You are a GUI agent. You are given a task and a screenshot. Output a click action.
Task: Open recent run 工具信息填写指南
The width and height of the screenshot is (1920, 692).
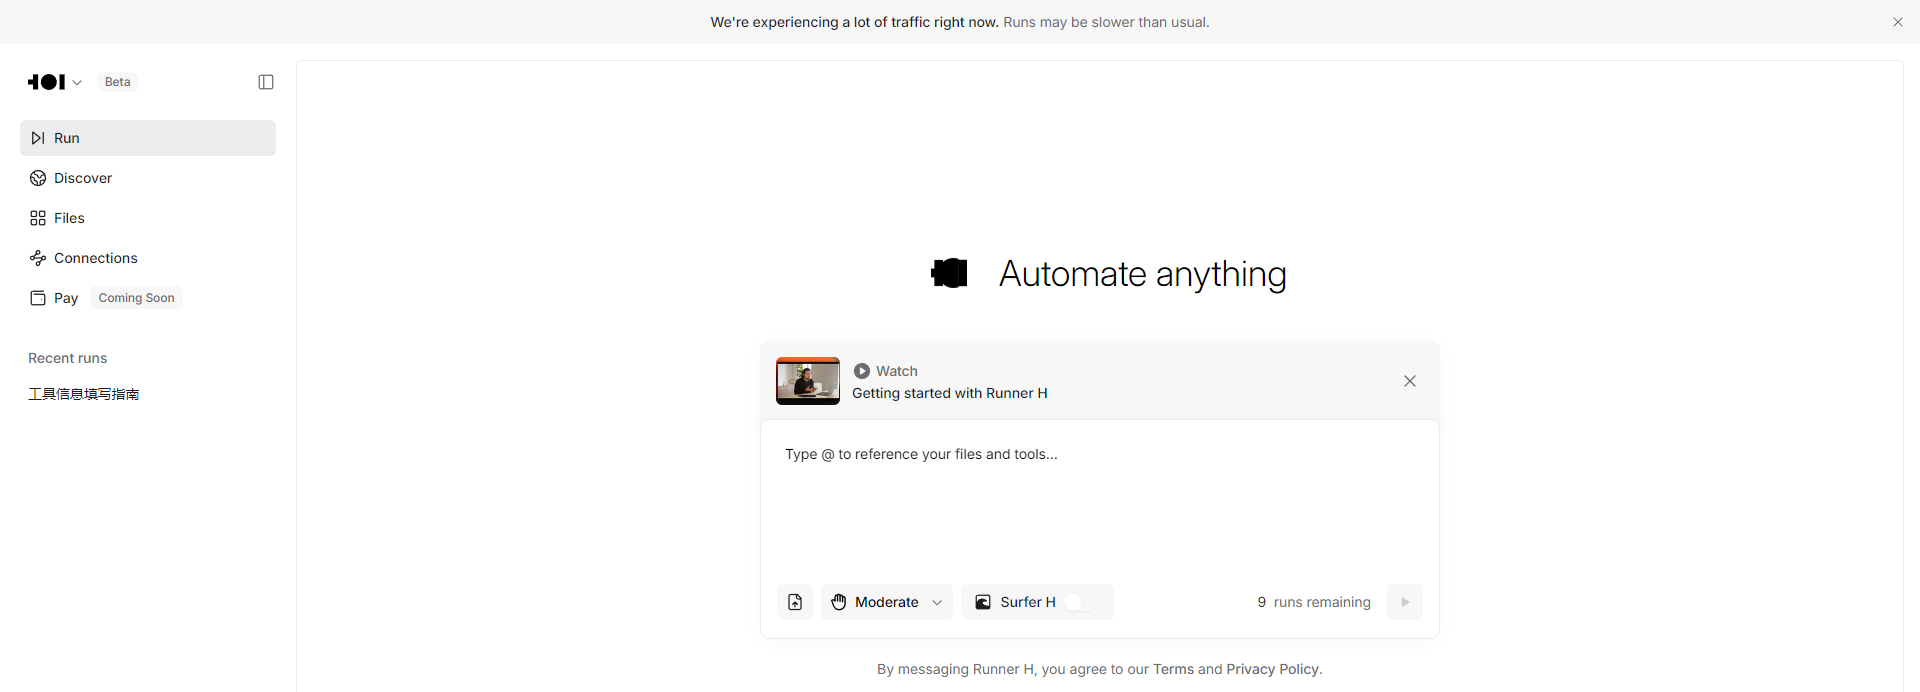click(x=84, y=394)
